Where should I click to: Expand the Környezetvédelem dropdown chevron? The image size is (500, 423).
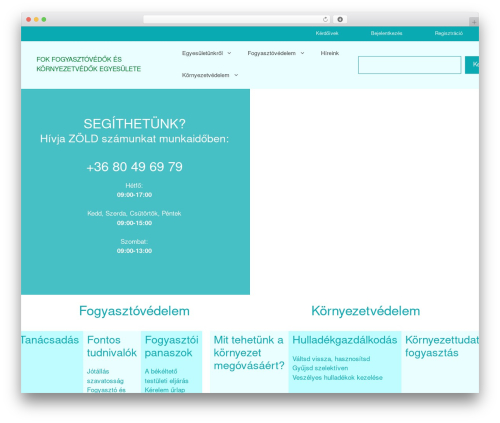click(x=236, y=75)
